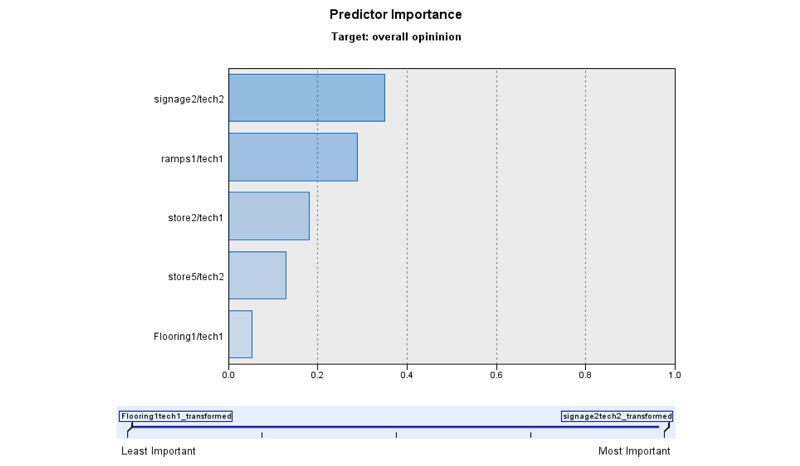Click the store2/tech1 axis label
800x466 pixels.
194,217
